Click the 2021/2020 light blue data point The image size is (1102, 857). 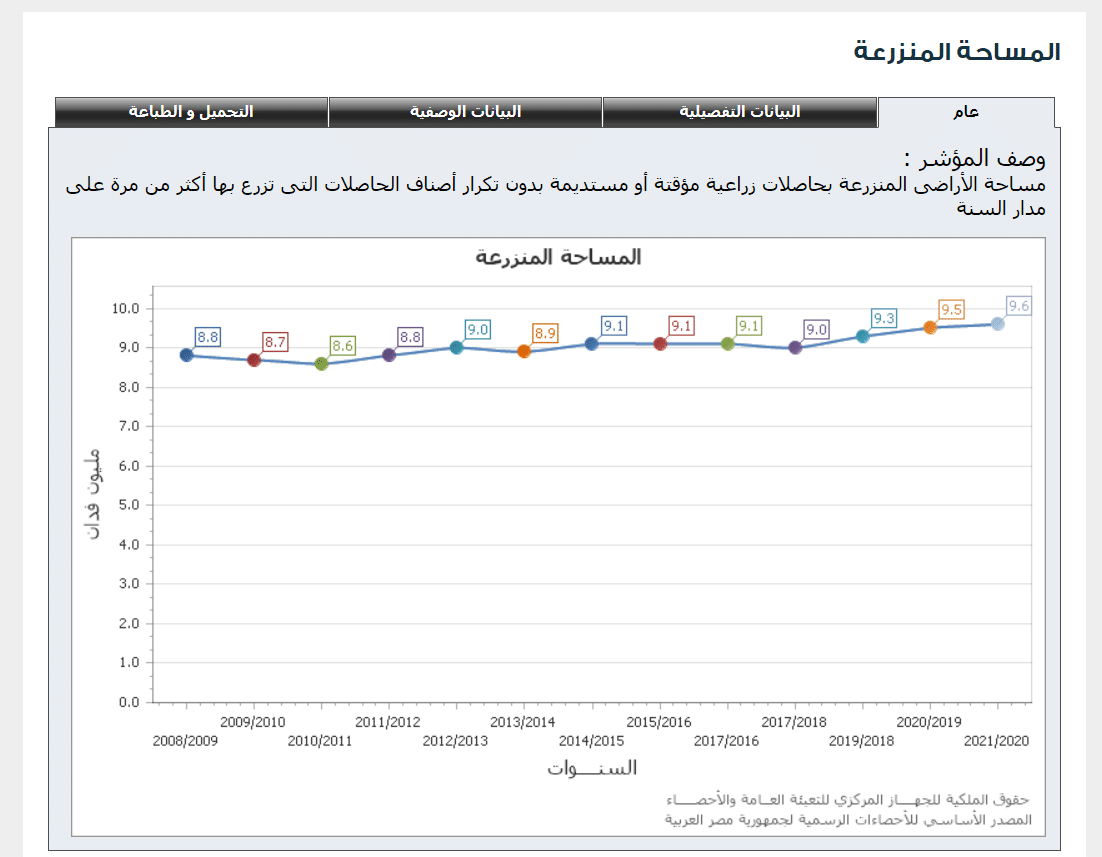(997, 323)
